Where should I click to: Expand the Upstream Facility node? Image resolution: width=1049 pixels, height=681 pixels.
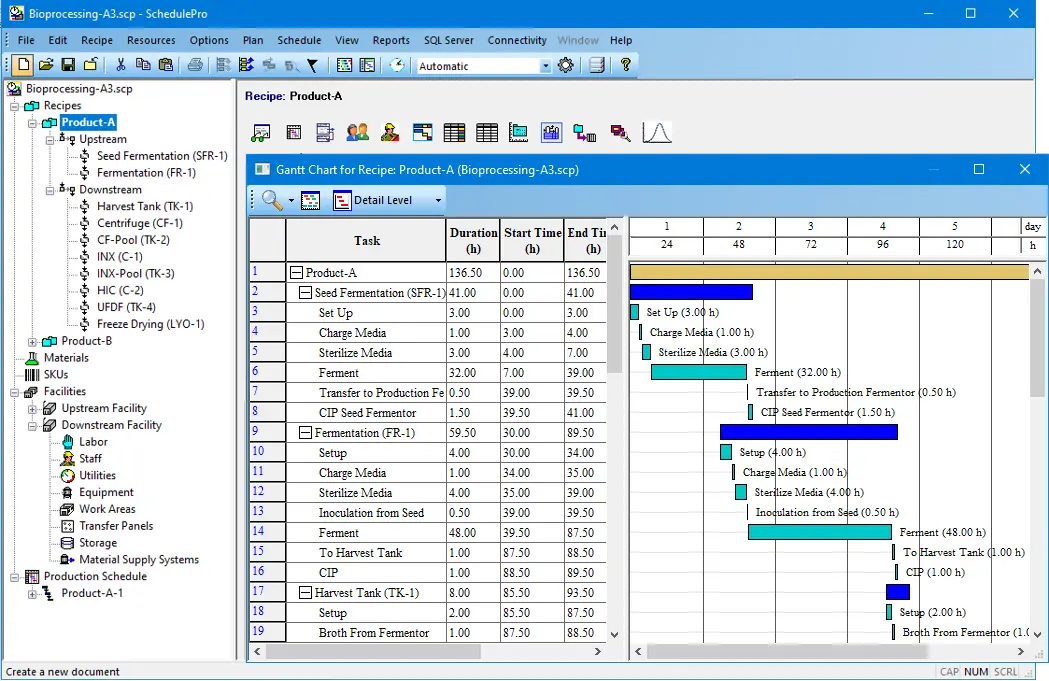[x=32, y=409]
